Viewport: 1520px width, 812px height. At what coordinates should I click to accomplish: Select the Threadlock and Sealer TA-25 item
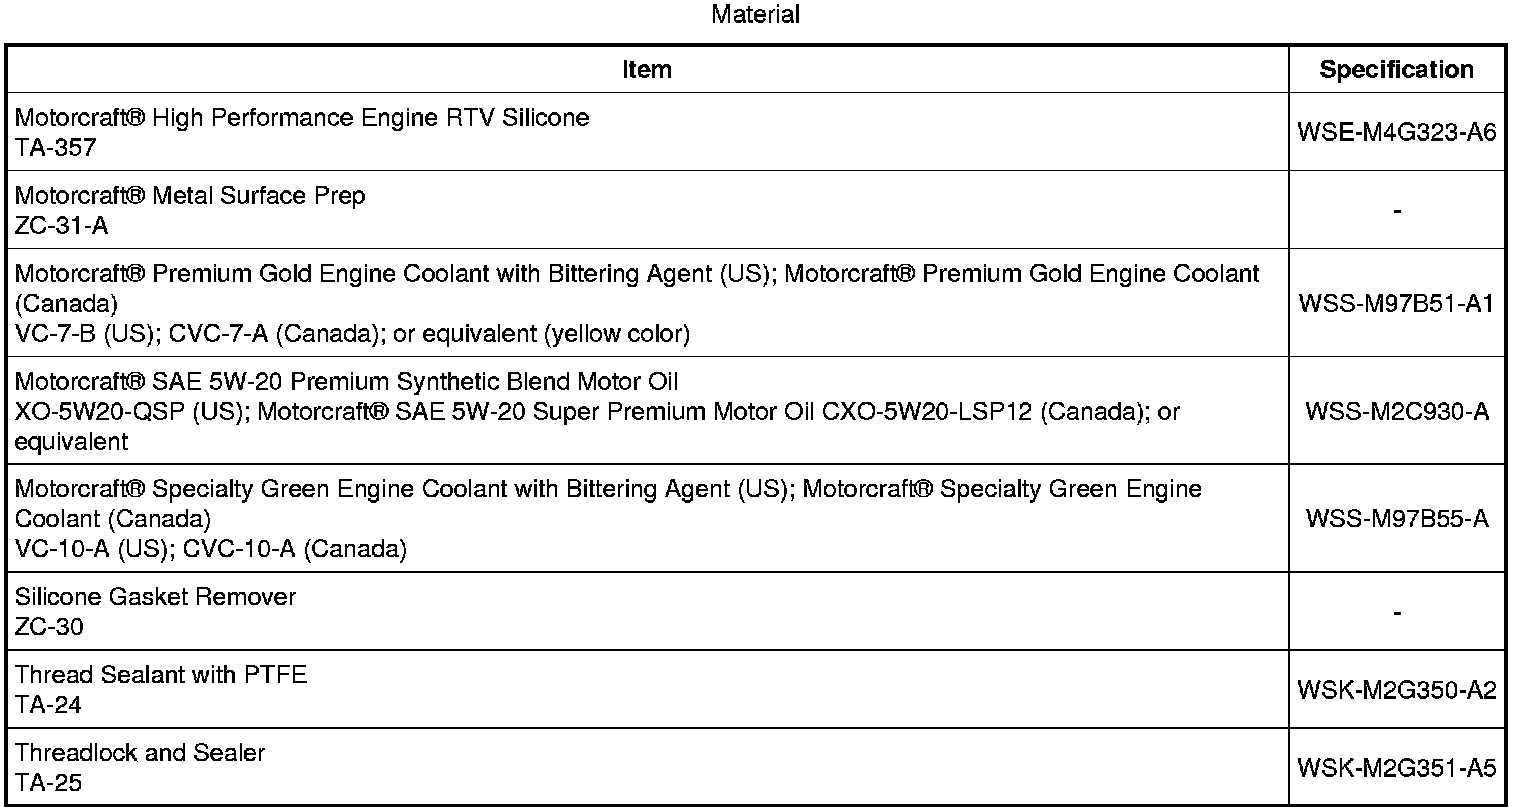click(x=140, y=753)
